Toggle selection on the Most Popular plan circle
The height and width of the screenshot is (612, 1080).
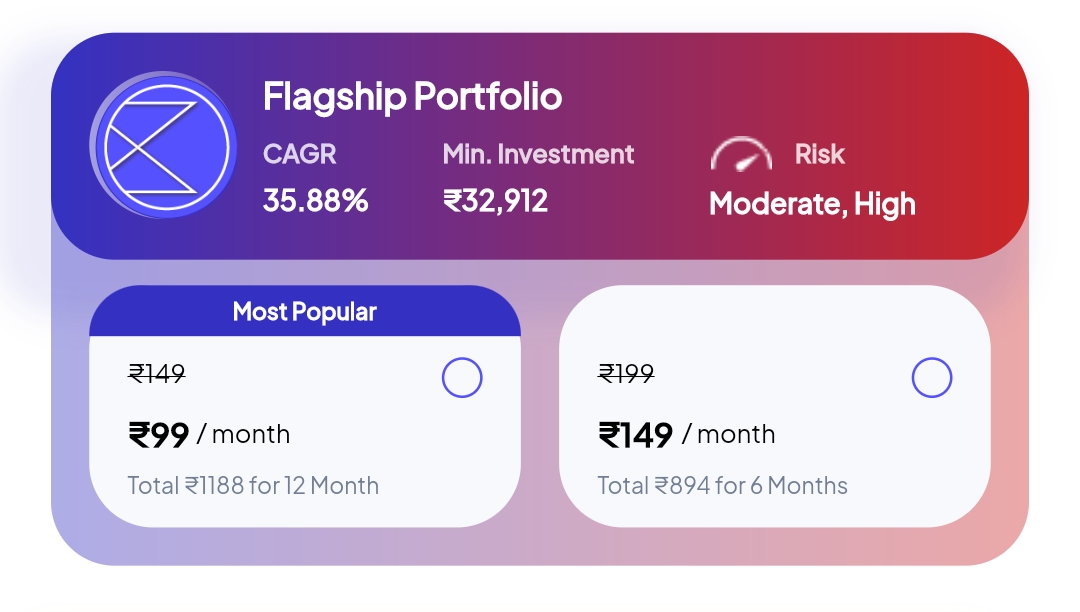[461, 378]
